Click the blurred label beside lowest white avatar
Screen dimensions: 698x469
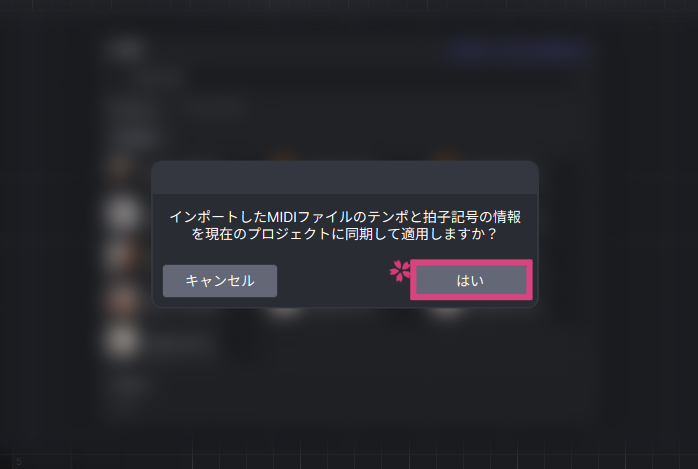180,343
